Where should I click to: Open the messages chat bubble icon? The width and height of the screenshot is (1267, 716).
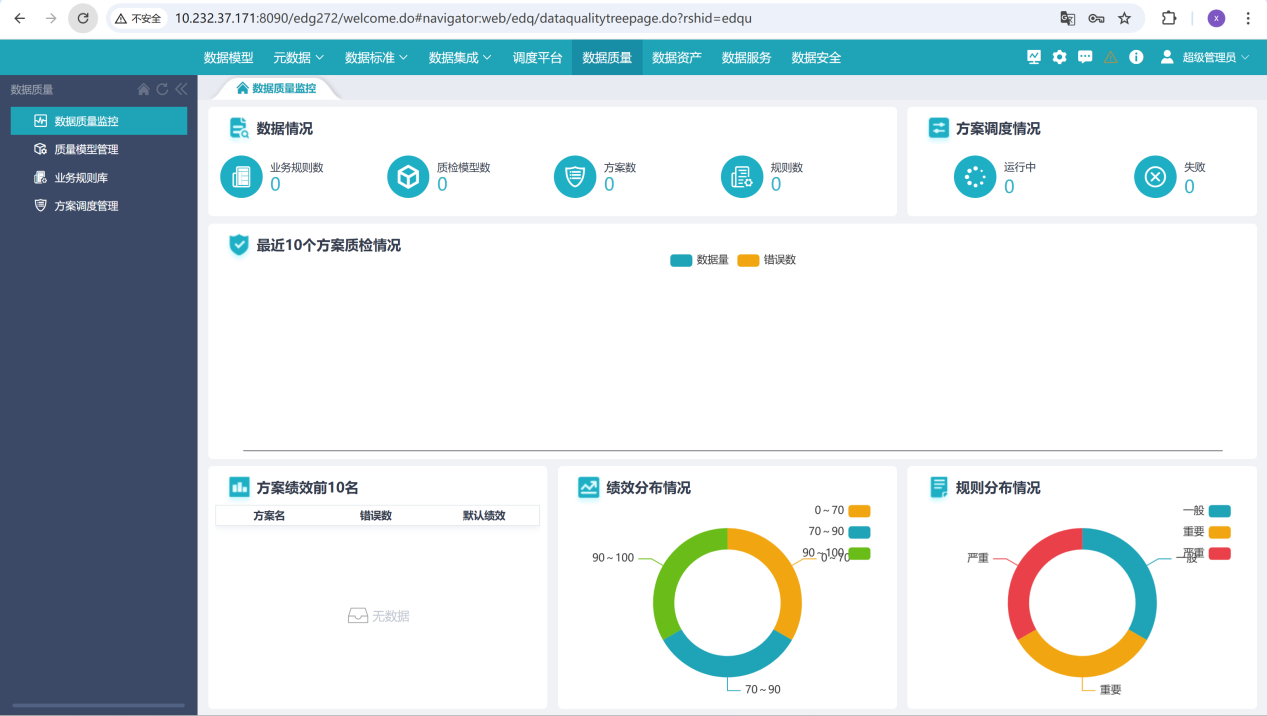tap(1085, 57)
